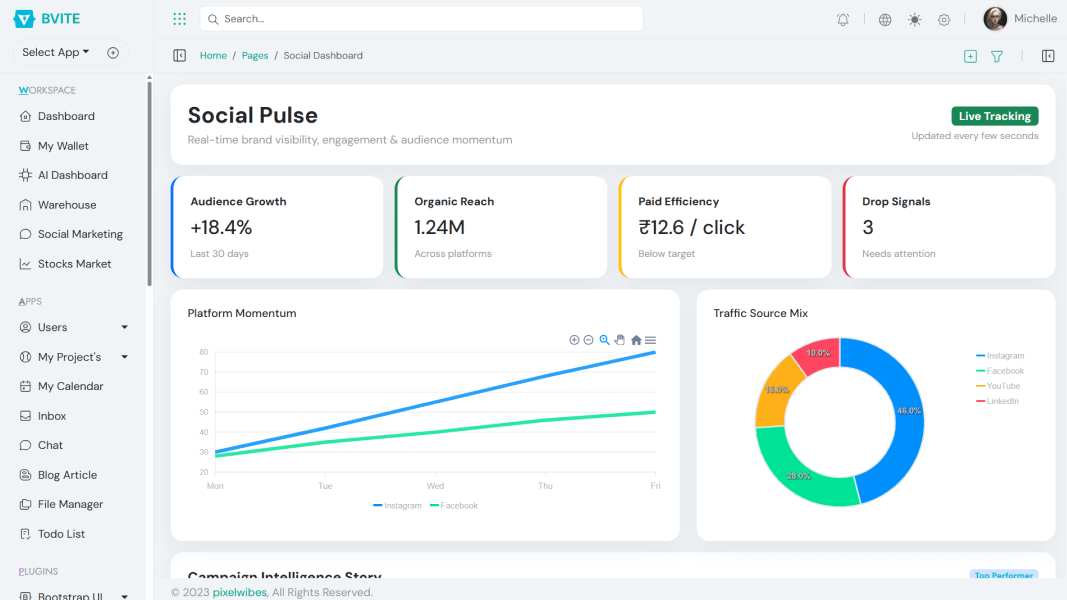Open the apps grid icon beside search
This screenshot has width=1067, height=600.
(x=179, y=18)
